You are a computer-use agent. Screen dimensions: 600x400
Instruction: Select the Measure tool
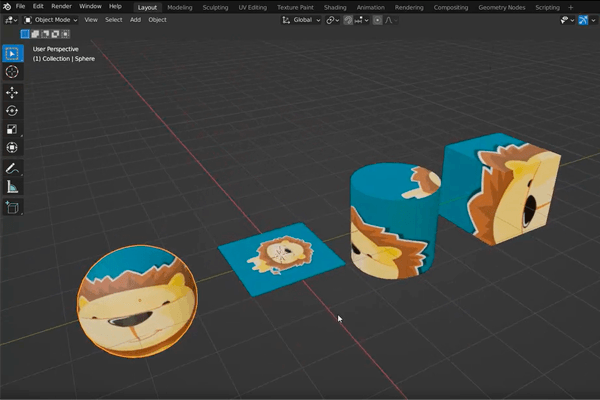pos(12,187)
